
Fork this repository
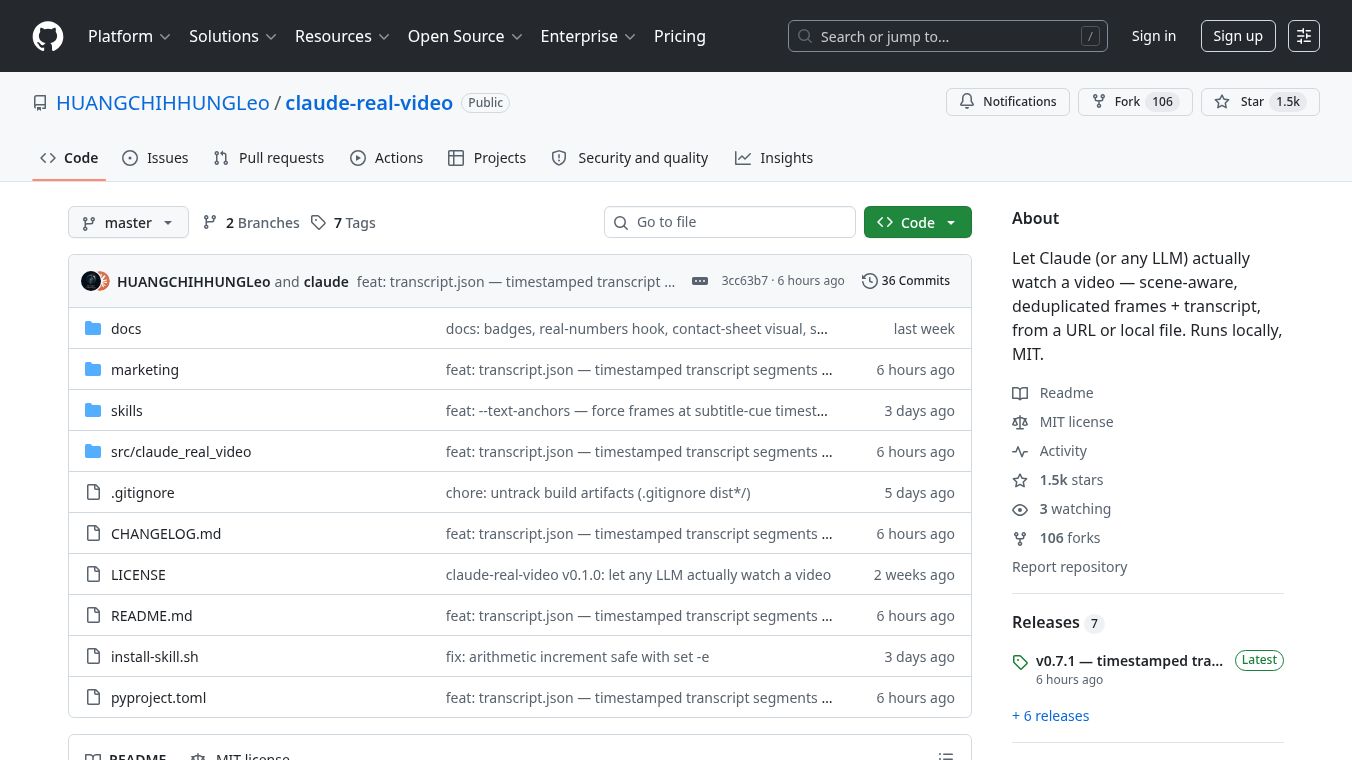(x=1135, y=102)
